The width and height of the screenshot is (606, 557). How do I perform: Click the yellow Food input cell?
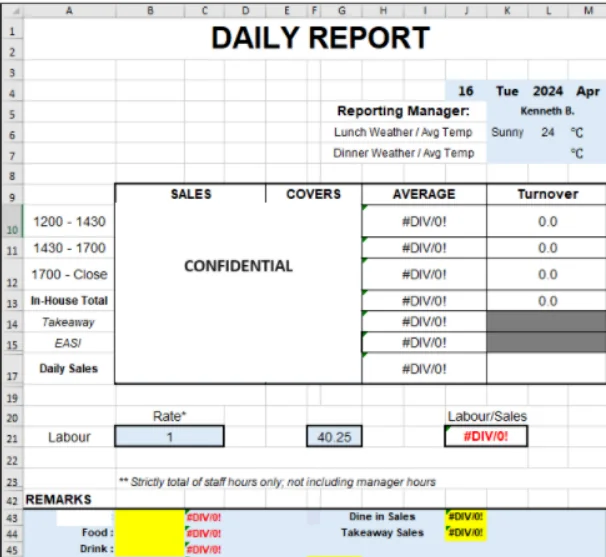[150, 533]
